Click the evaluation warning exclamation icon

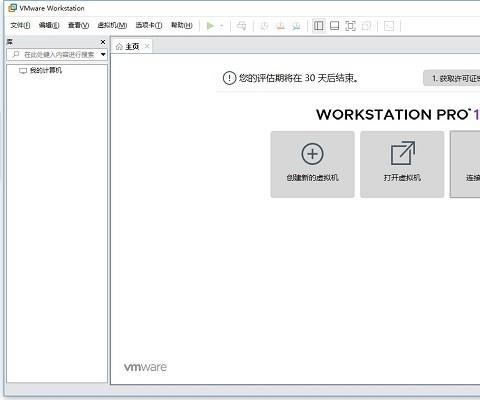coord(229,78)
